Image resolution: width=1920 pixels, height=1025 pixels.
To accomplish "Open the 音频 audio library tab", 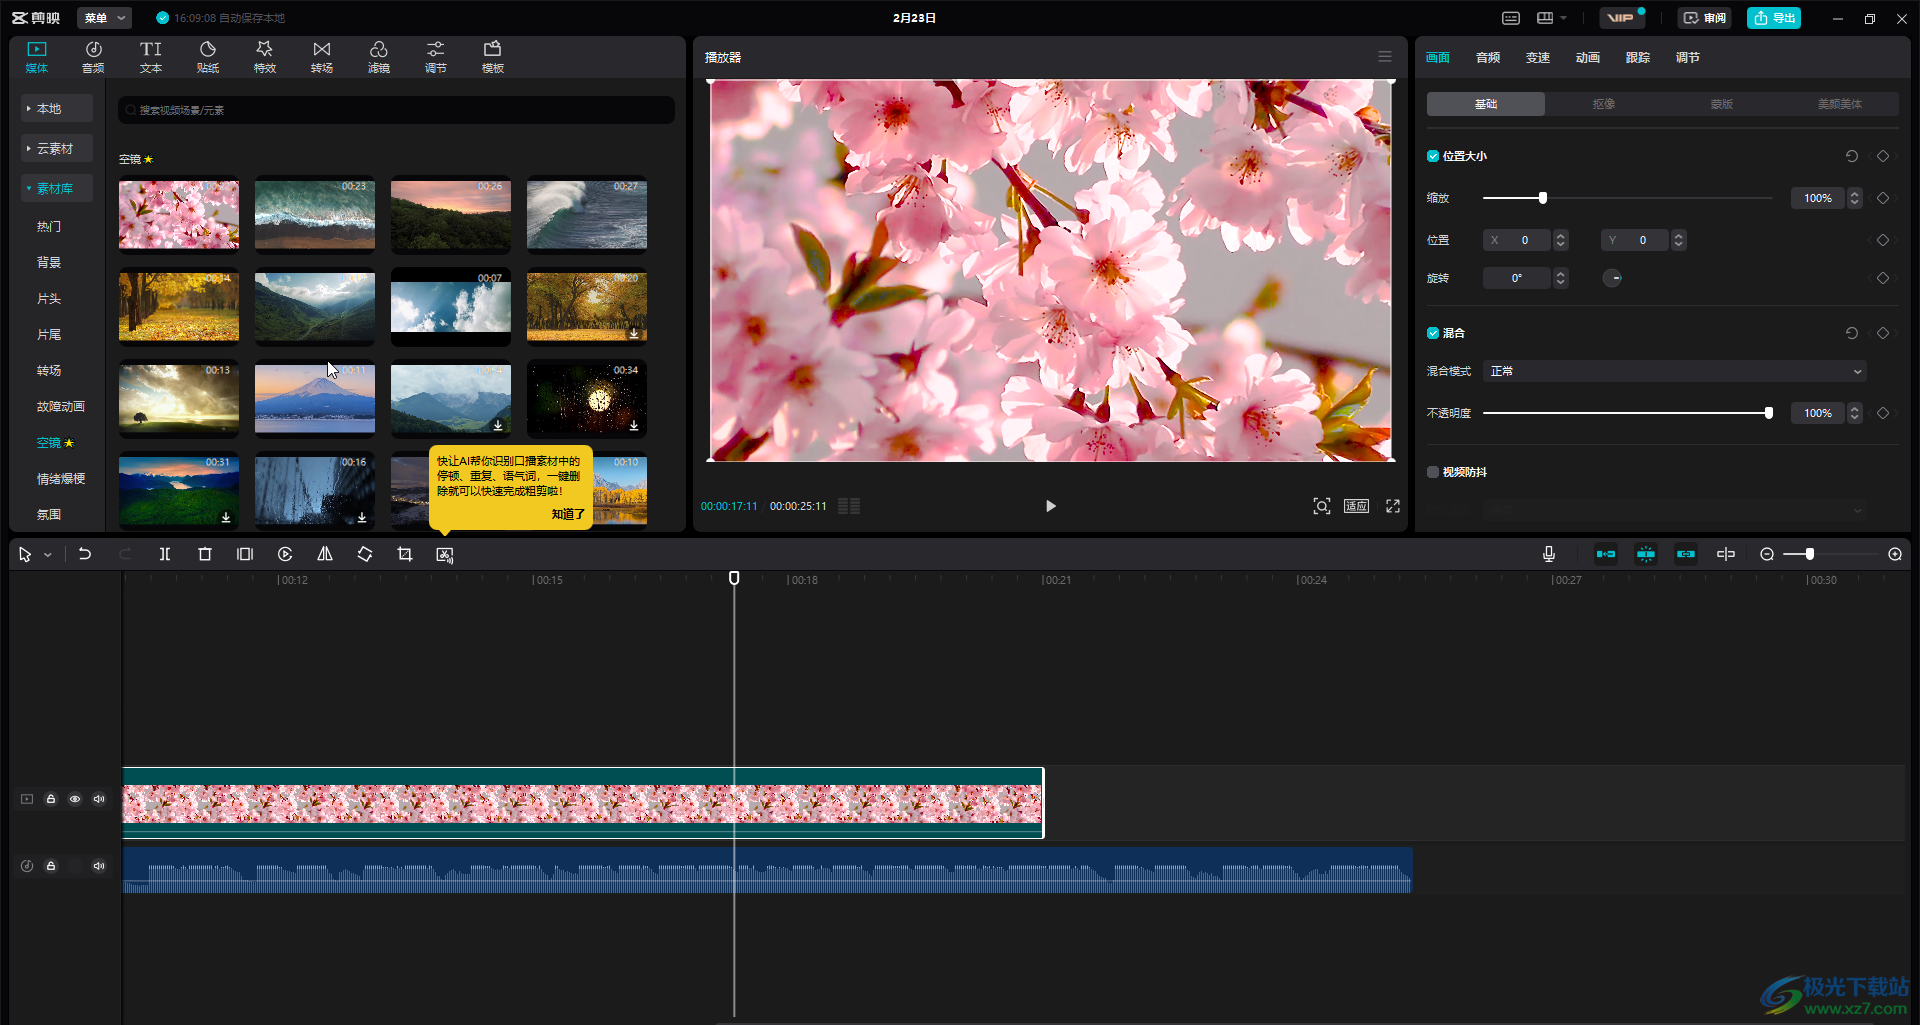I will coord(93,57).
